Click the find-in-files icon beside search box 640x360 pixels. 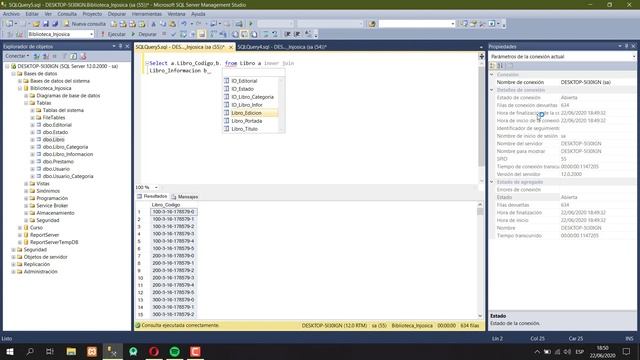[x=372, y=24]
